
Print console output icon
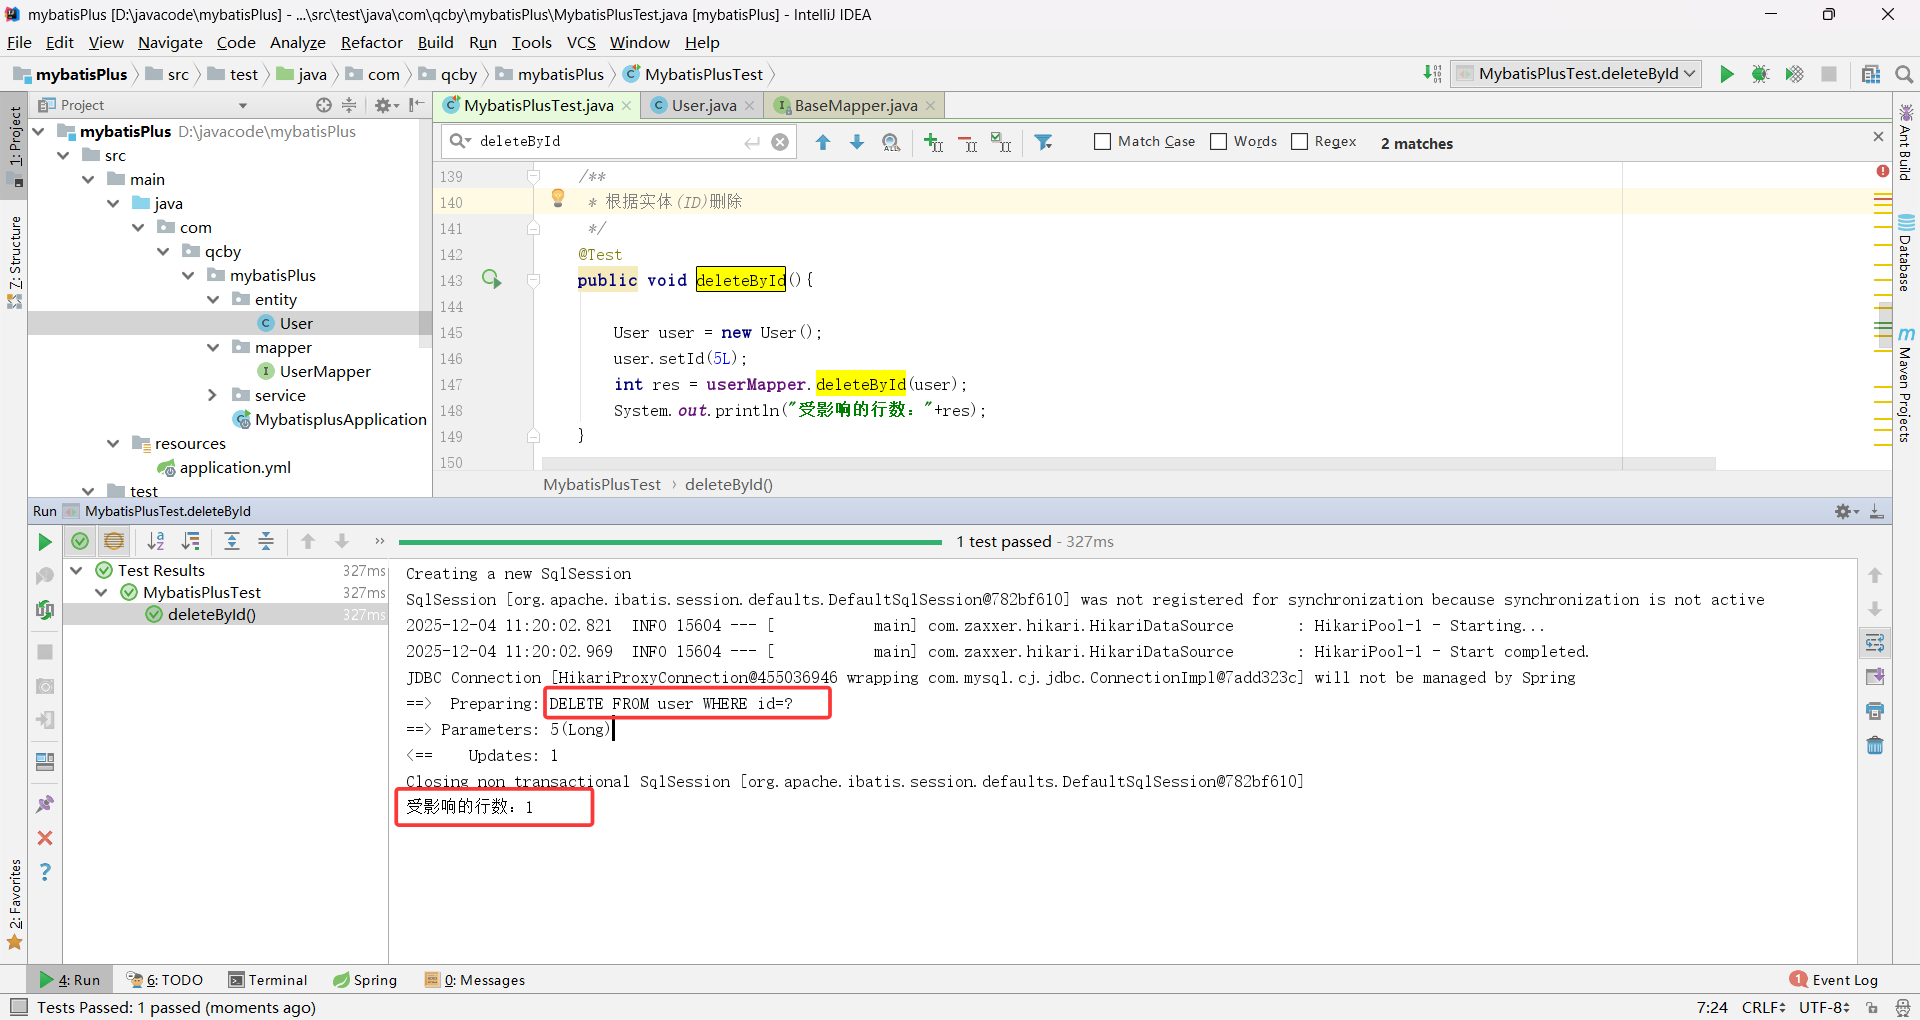tap(1875, 711)
